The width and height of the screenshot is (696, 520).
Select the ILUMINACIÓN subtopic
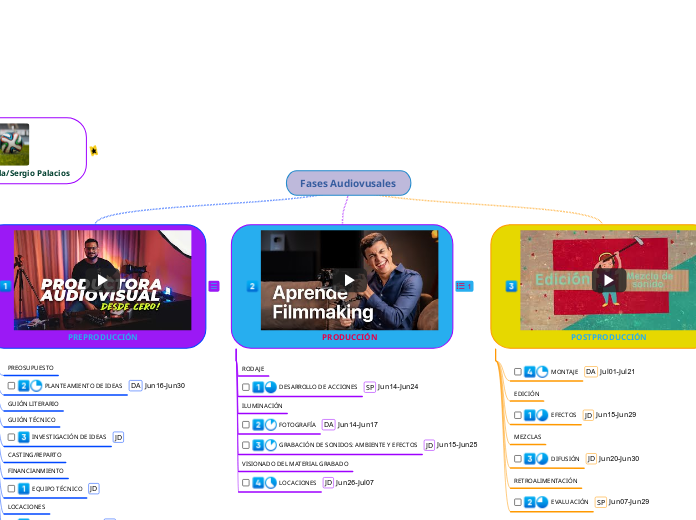point(262,405)
